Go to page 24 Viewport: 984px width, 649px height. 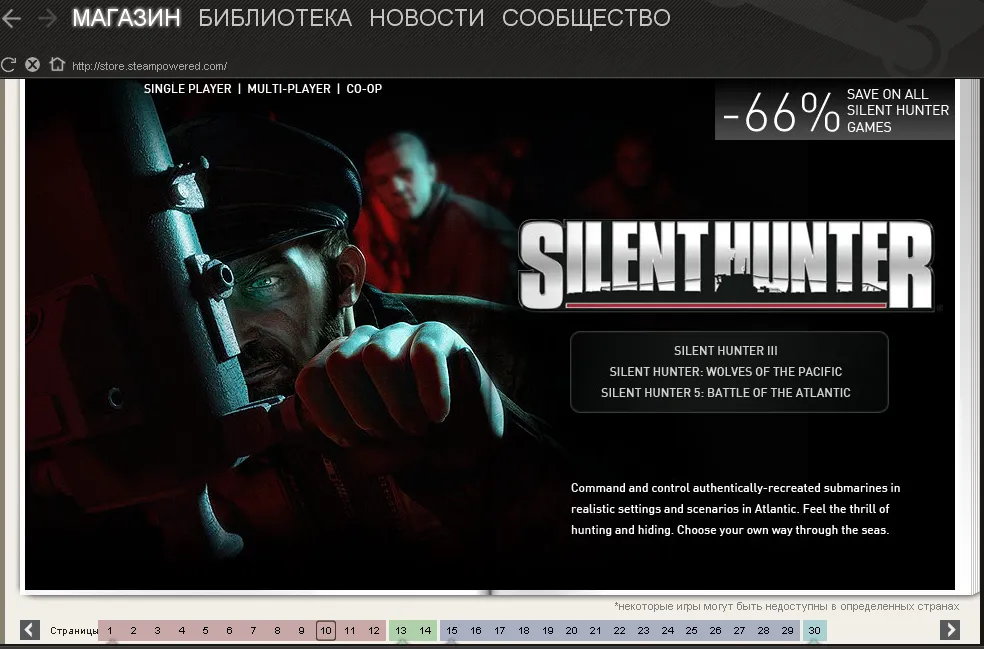pyautogui.click(x=668, y=630)
